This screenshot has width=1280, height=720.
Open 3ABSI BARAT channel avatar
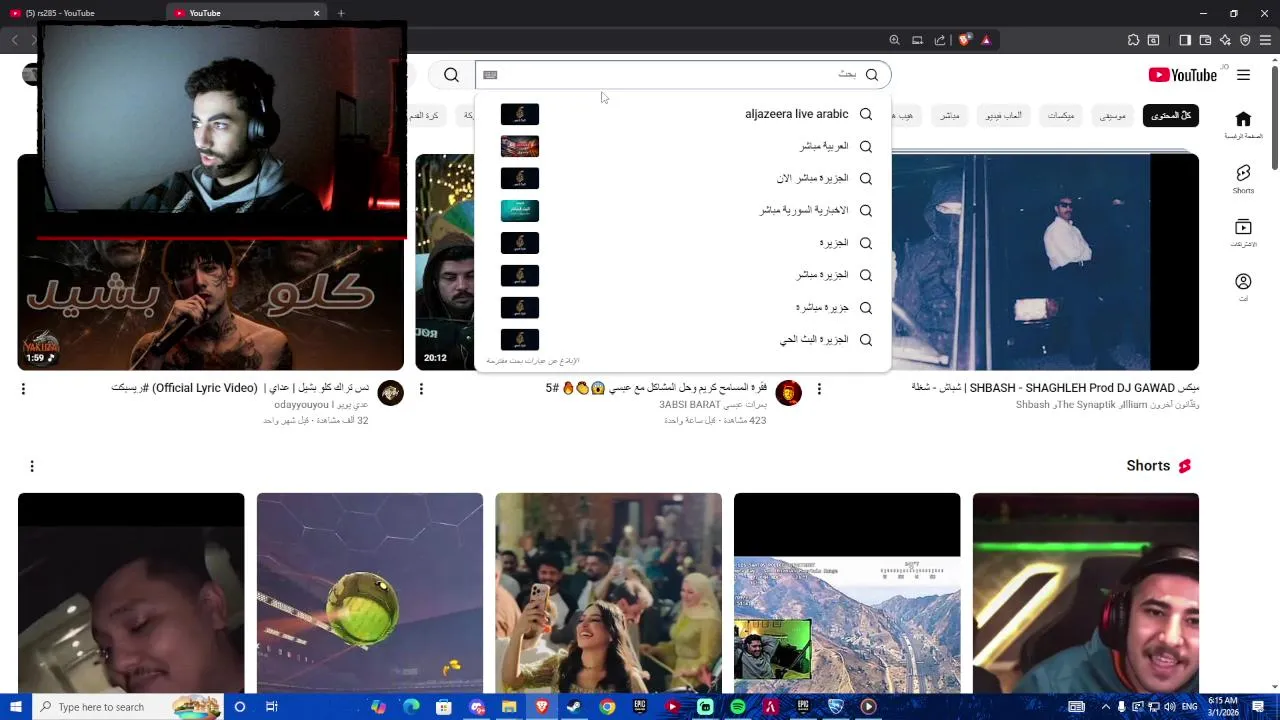tap(788, 392)
